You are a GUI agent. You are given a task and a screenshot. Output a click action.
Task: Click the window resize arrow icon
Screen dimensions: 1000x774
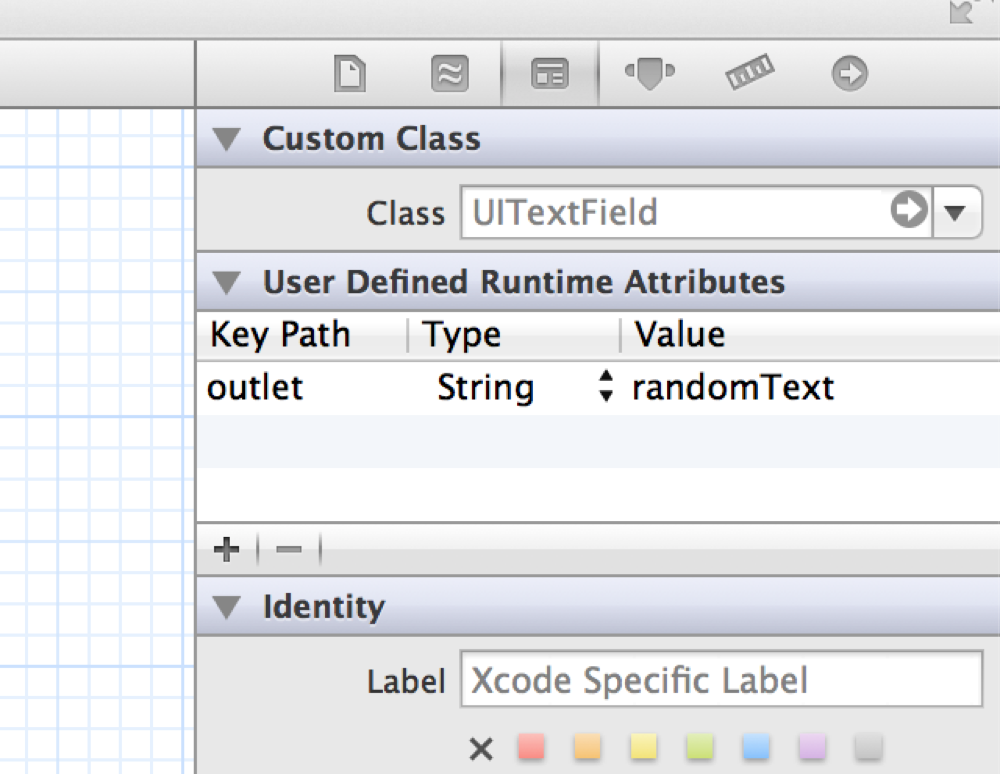tap(962, 11)
